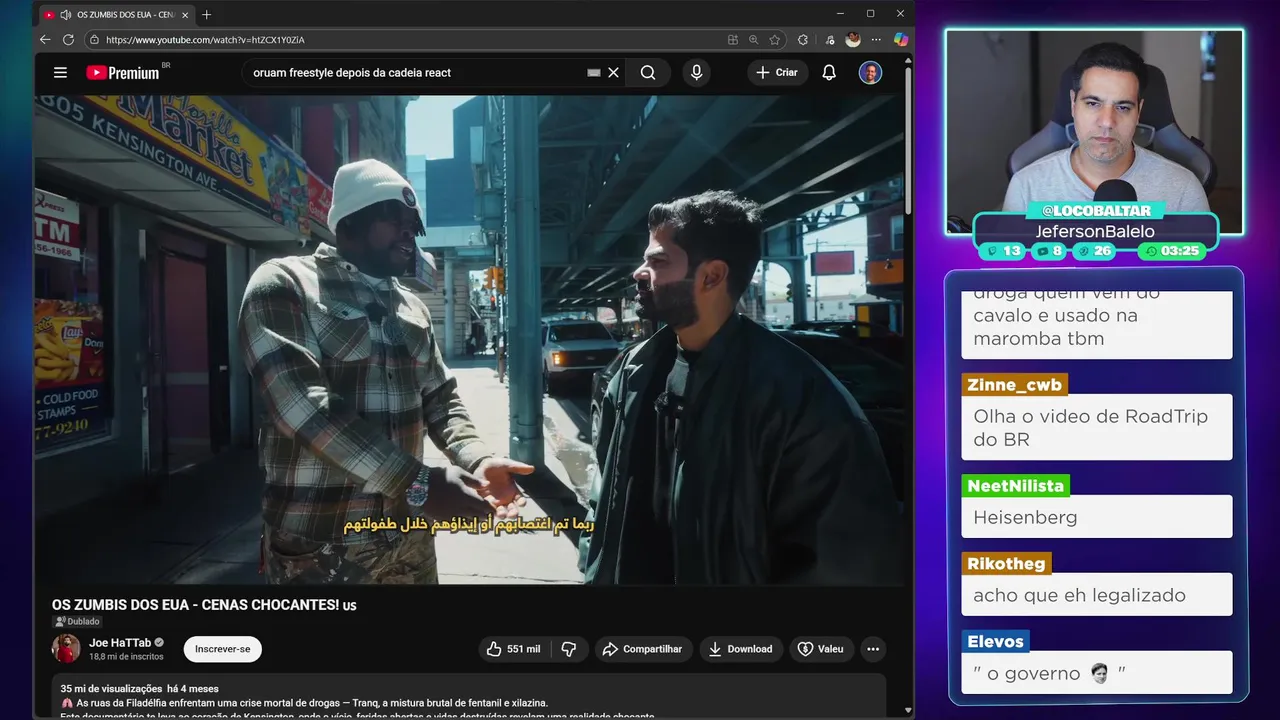Open Joe HaTTab channel avatar

pos(66,648)
